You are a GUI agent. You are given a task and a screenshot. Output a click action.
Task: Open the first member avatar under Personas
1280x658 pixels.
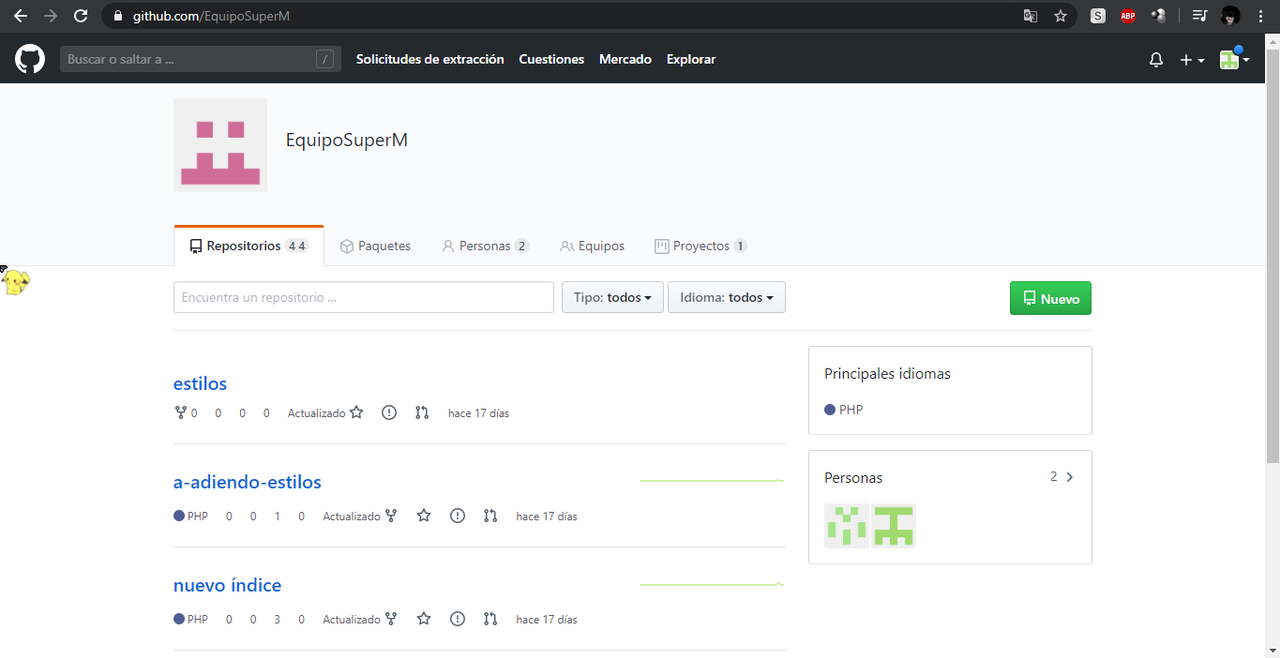(846, 526)
